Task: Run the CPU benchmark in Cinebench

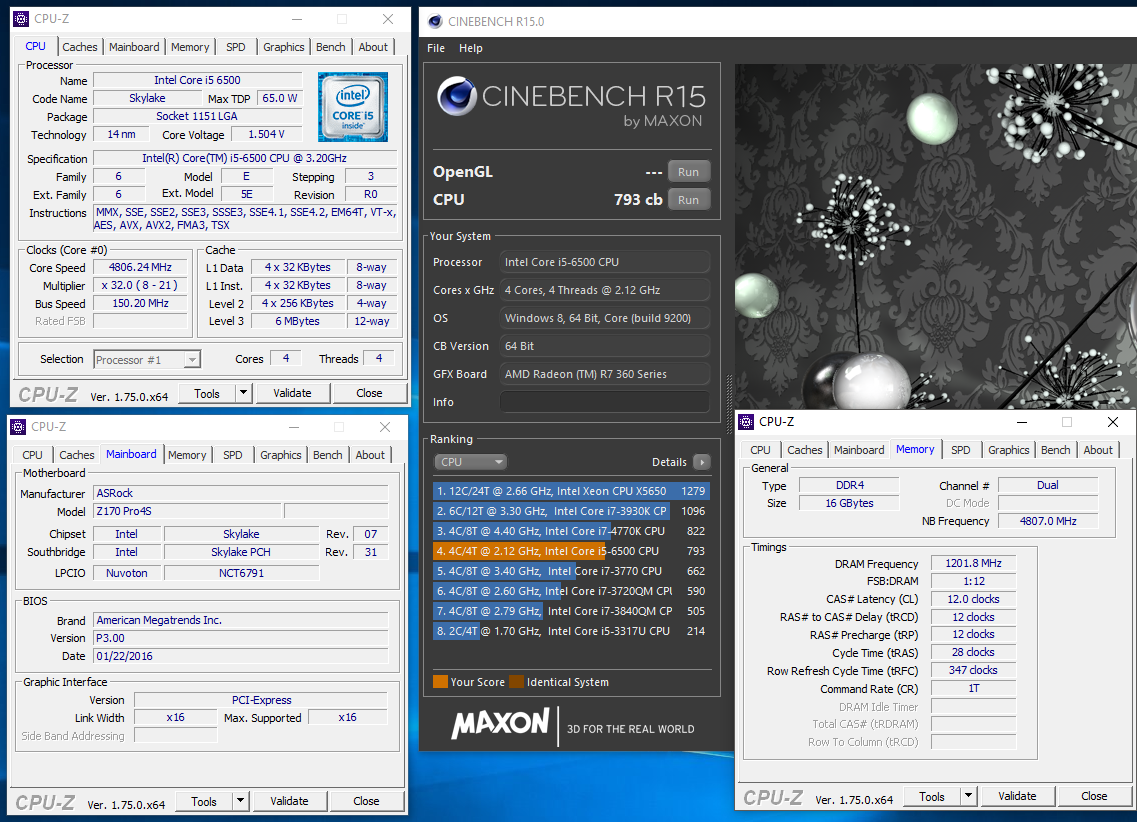Action: coord(688,200)
